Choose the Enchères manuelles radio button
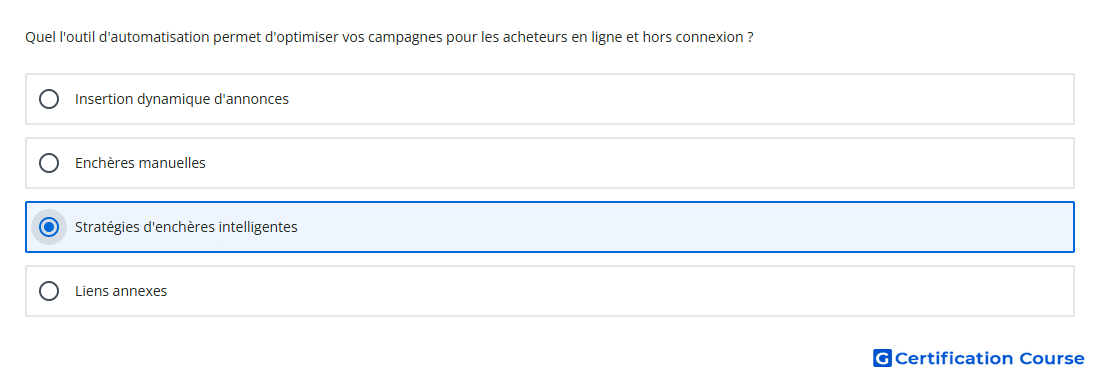 click(x=48, y=163)
